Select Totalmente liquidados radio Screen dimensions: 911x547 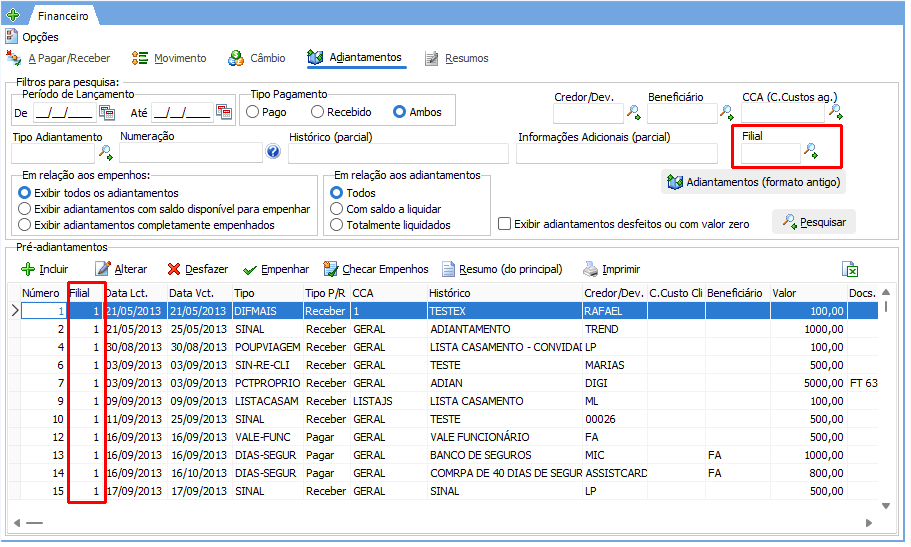(390, 225)
